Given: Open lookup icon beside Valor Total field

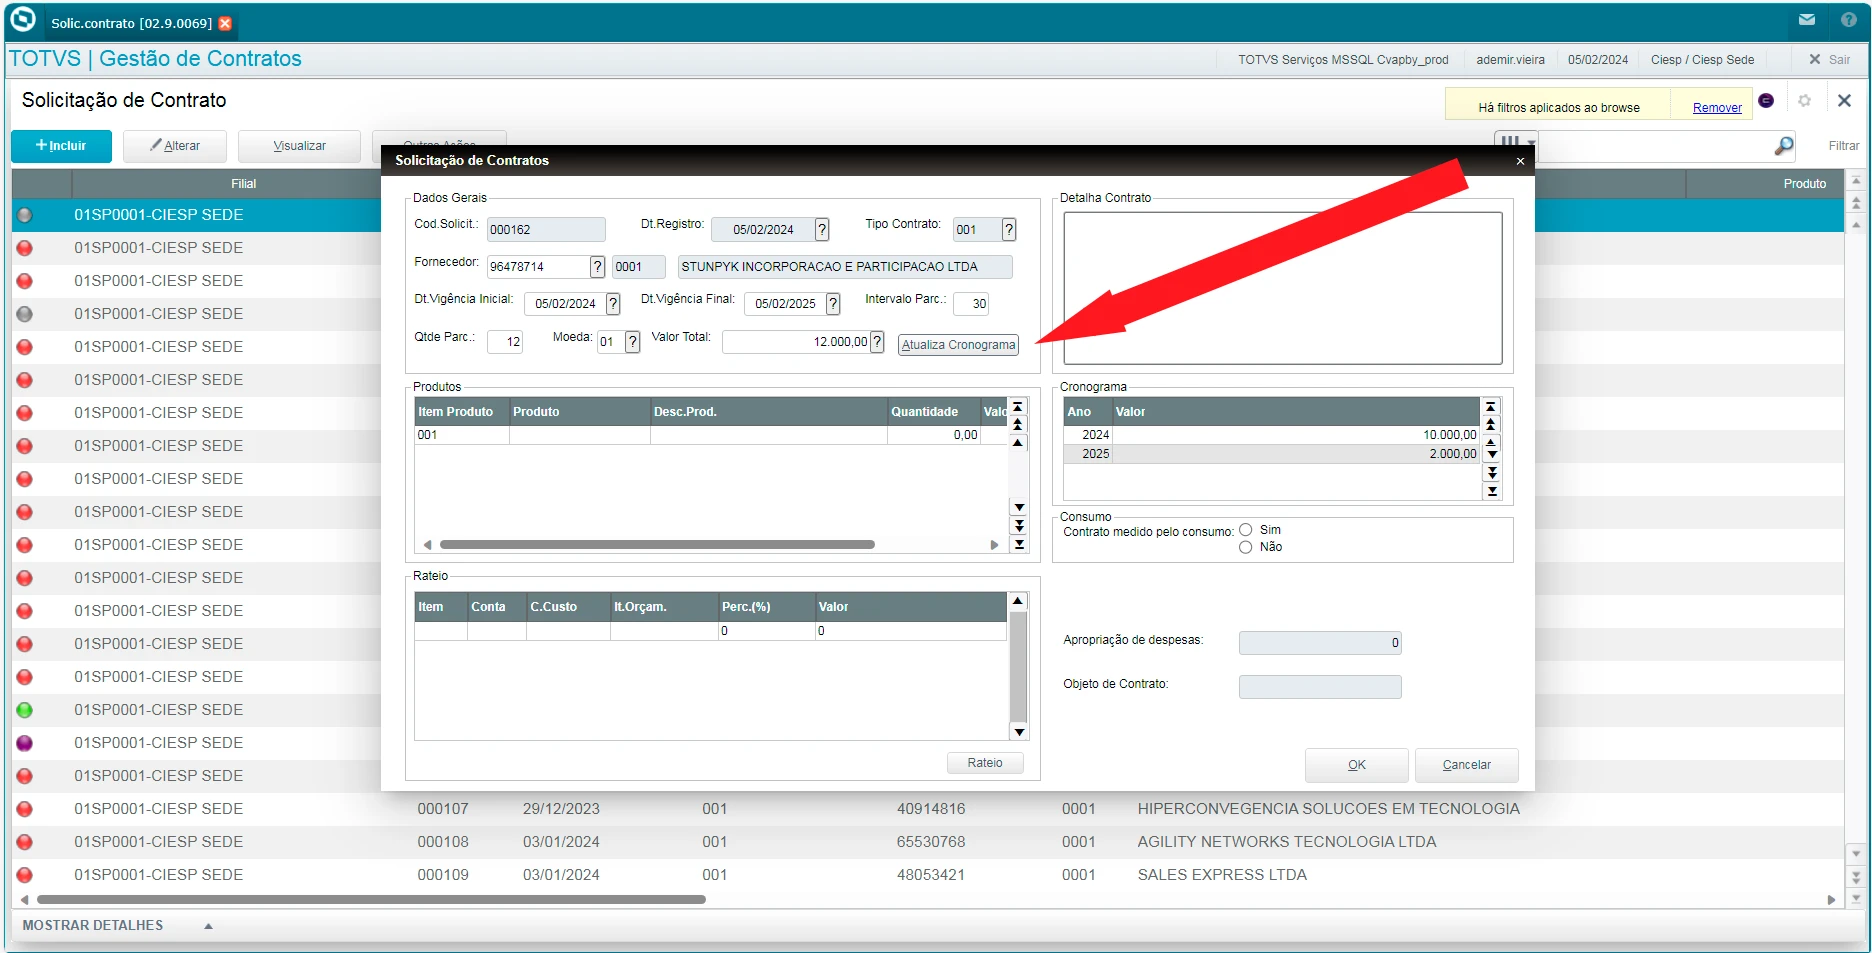Looking at the screenshot, I should 877,342.
